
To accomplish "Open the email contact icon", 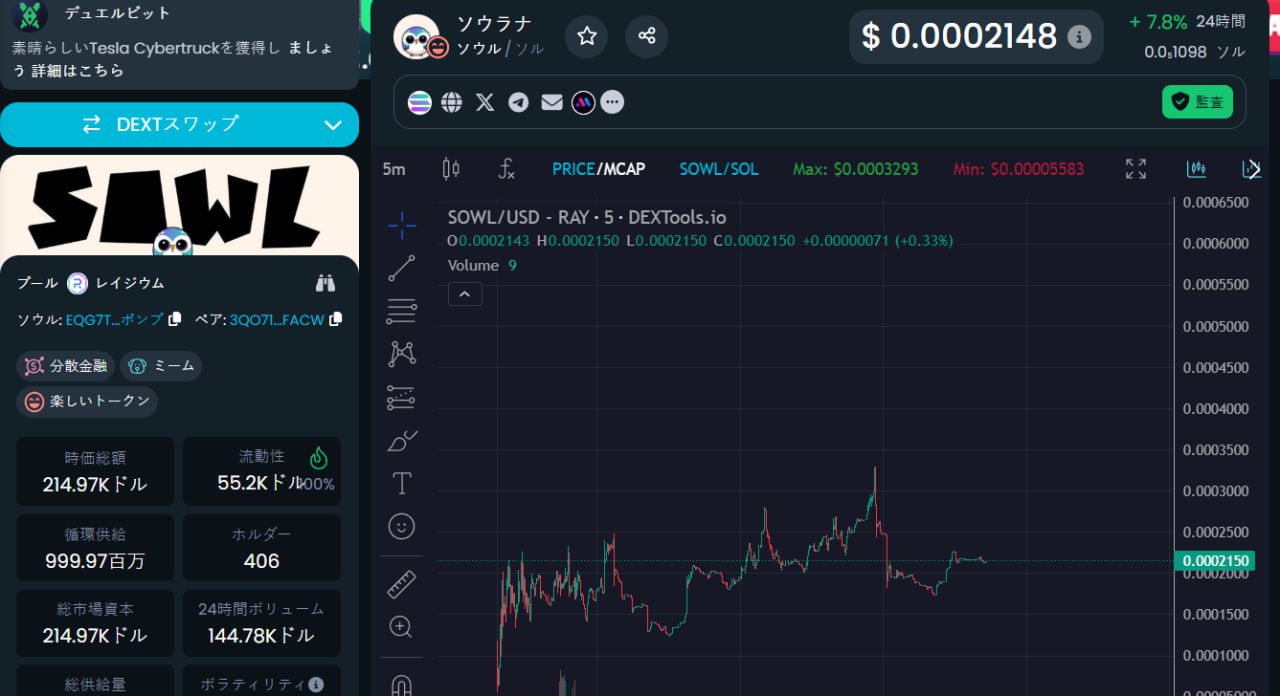I will click(x=552, y=102).
